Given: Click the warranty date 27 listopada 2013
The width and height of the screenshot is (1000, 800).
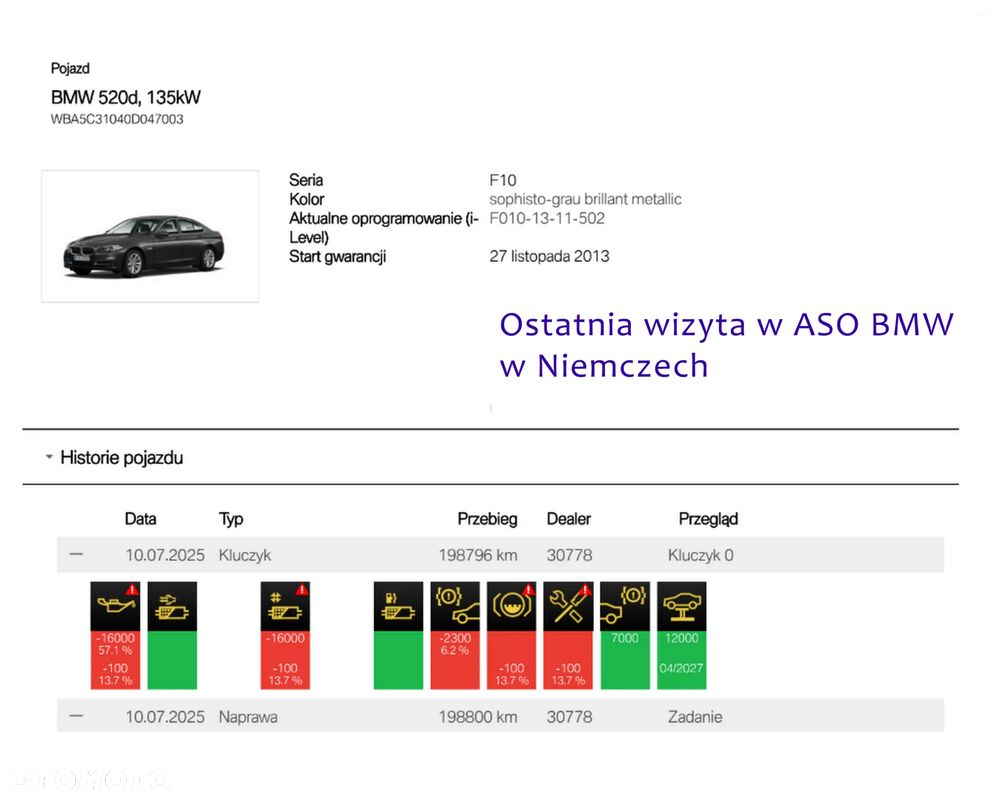Looking at the screenshot, I should point(549,256).
